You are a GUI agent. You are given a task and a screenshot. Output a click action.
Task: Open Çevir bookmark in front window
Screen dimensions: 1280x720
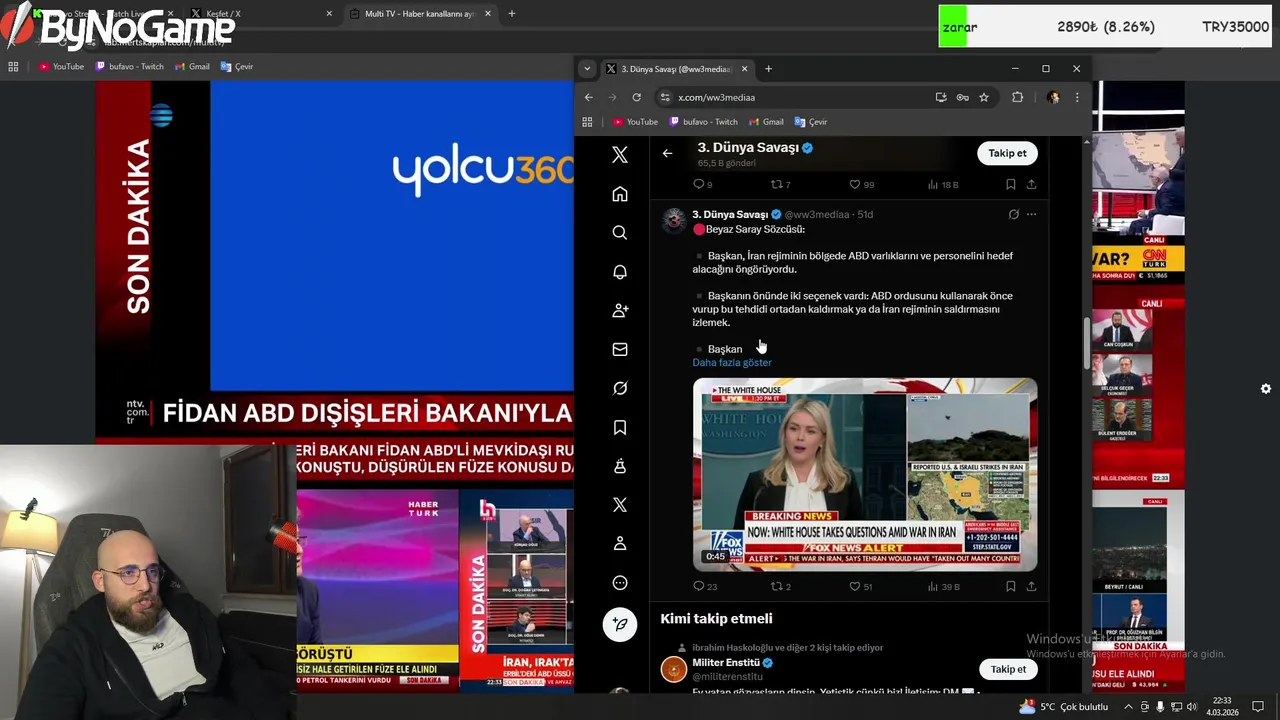pyautogui.click(x=811, y=122)
